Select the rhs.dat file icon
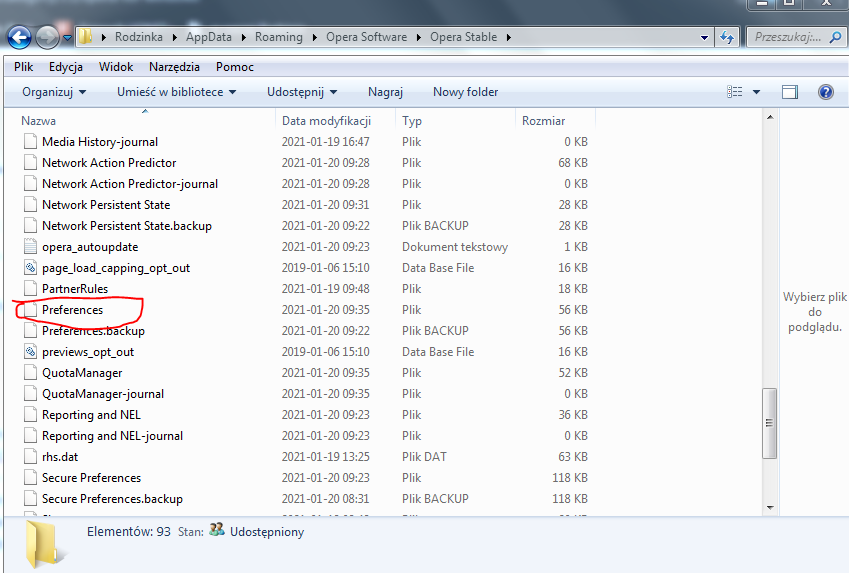The height and width of the screenshot is (573, 849). tap(30, 457)
